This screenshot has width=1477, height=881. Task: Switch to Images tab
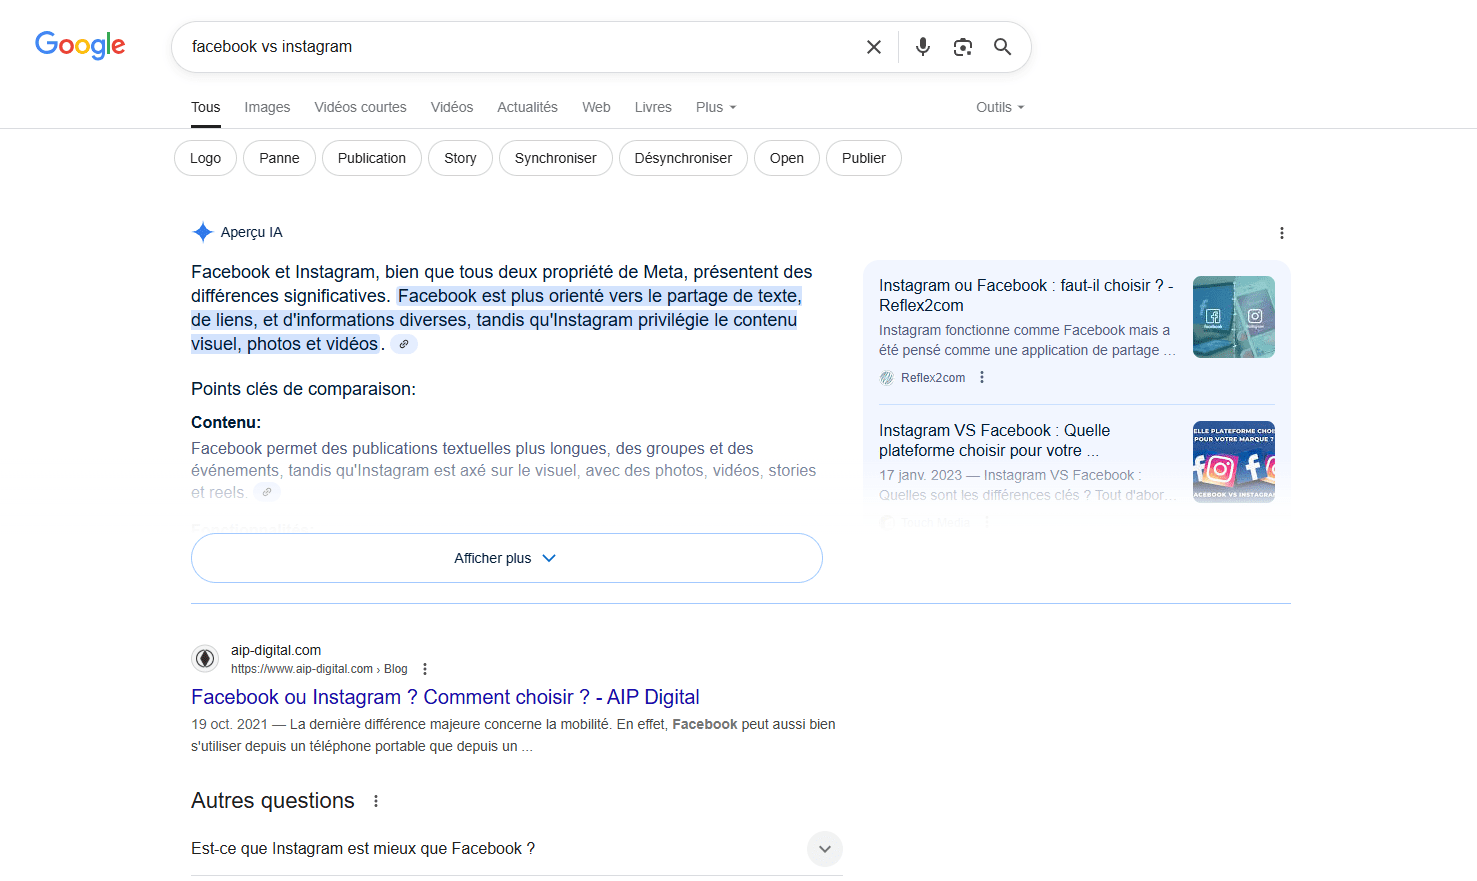tap(267, 107)
